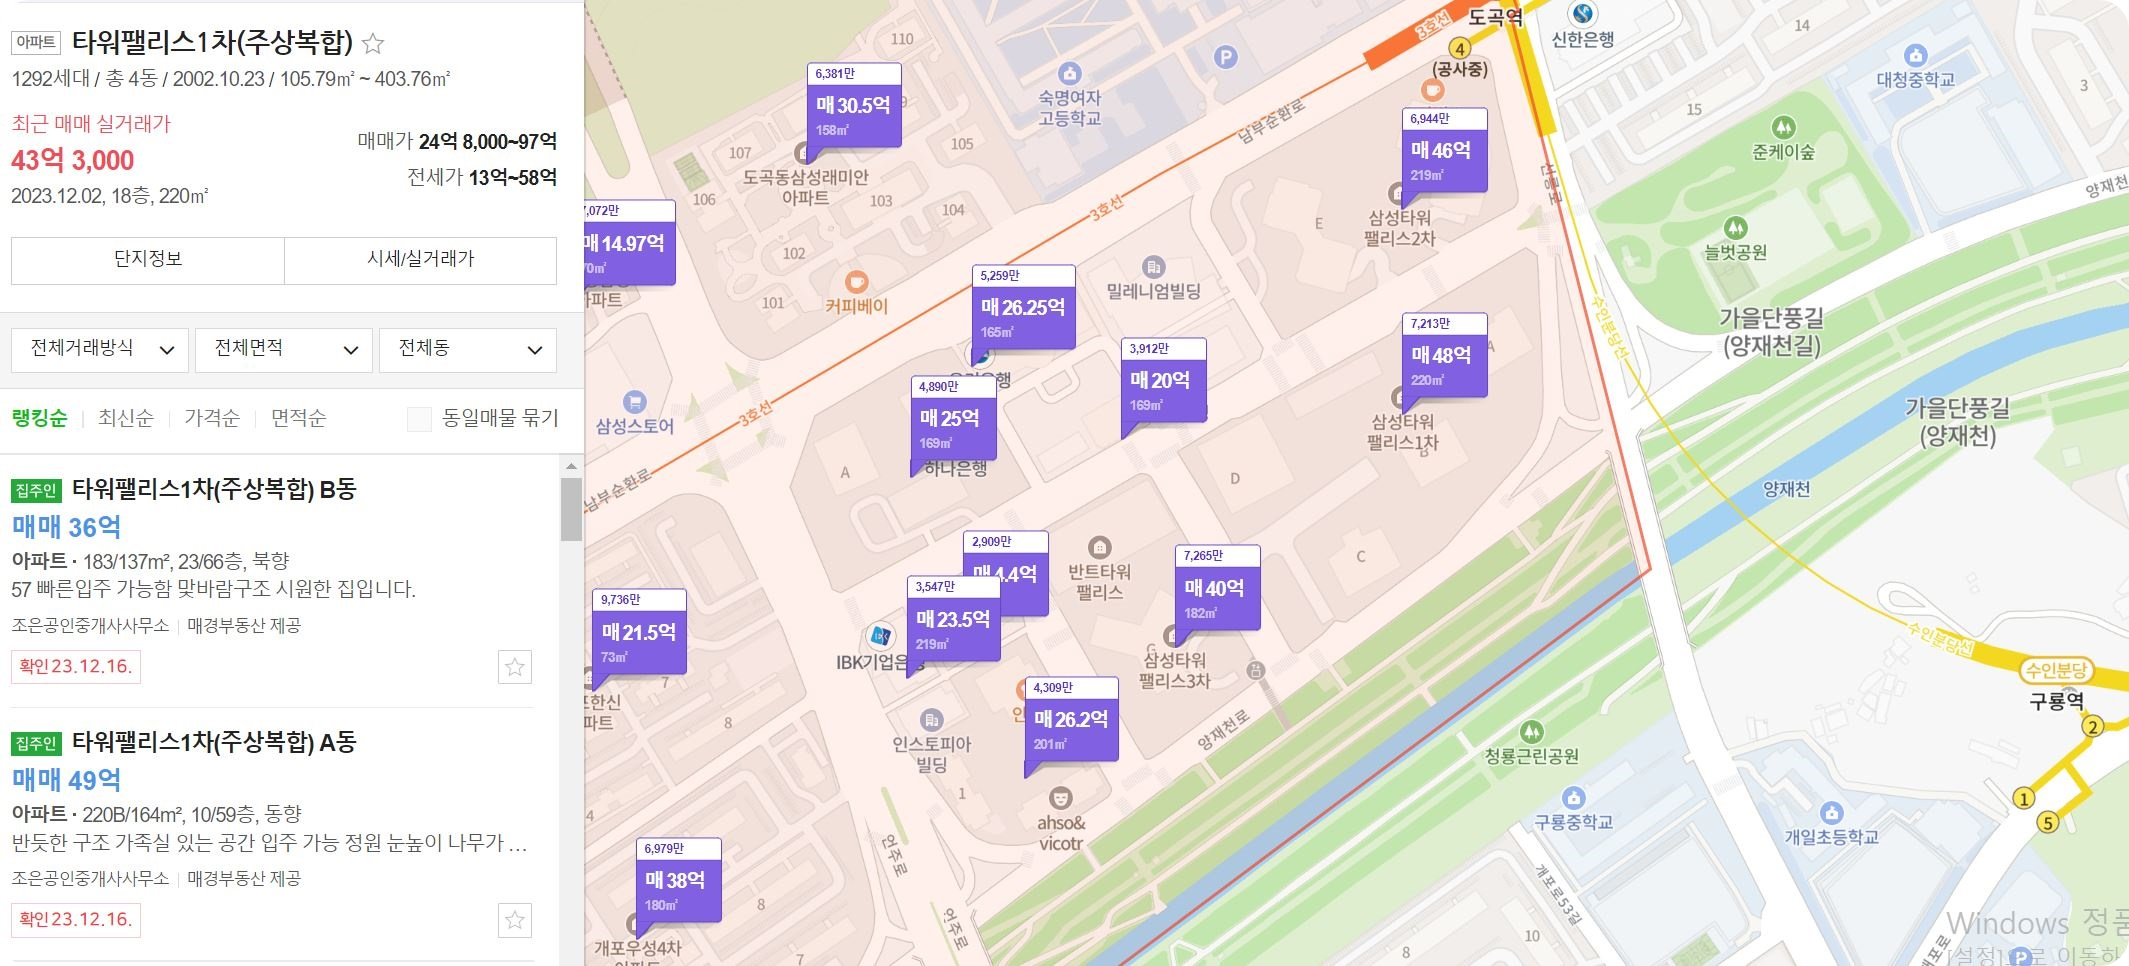The image size is (2129, 966).
Task: Click 개일초등학교 school icon
Action: click(1831, 812)
